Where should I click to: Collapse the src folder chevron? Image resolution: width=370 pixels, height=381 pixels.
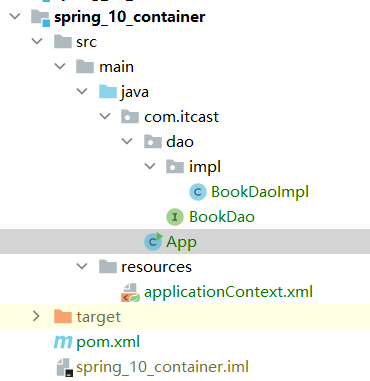coord(37,41)
